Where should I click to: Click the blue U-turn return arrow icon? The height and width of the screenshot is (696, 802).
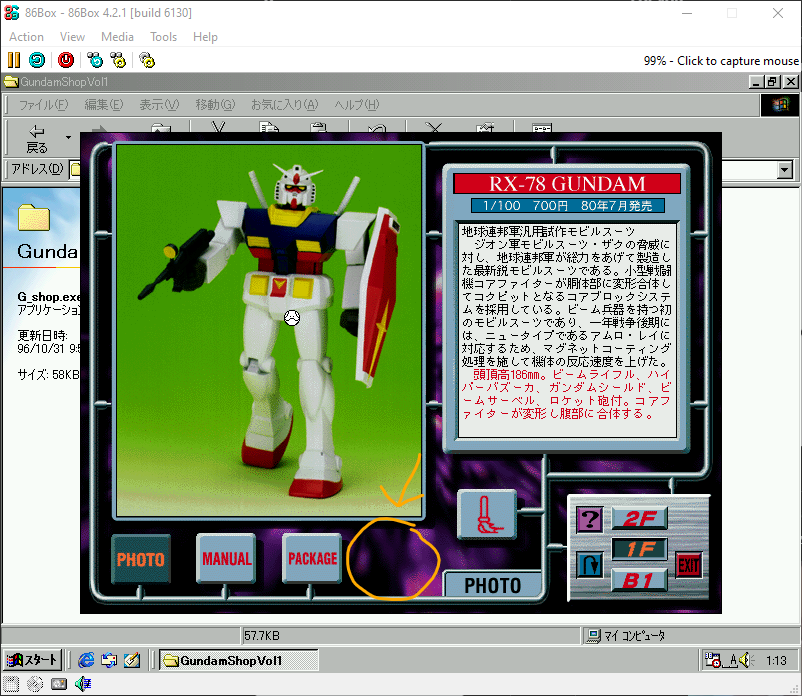(589, 565)
